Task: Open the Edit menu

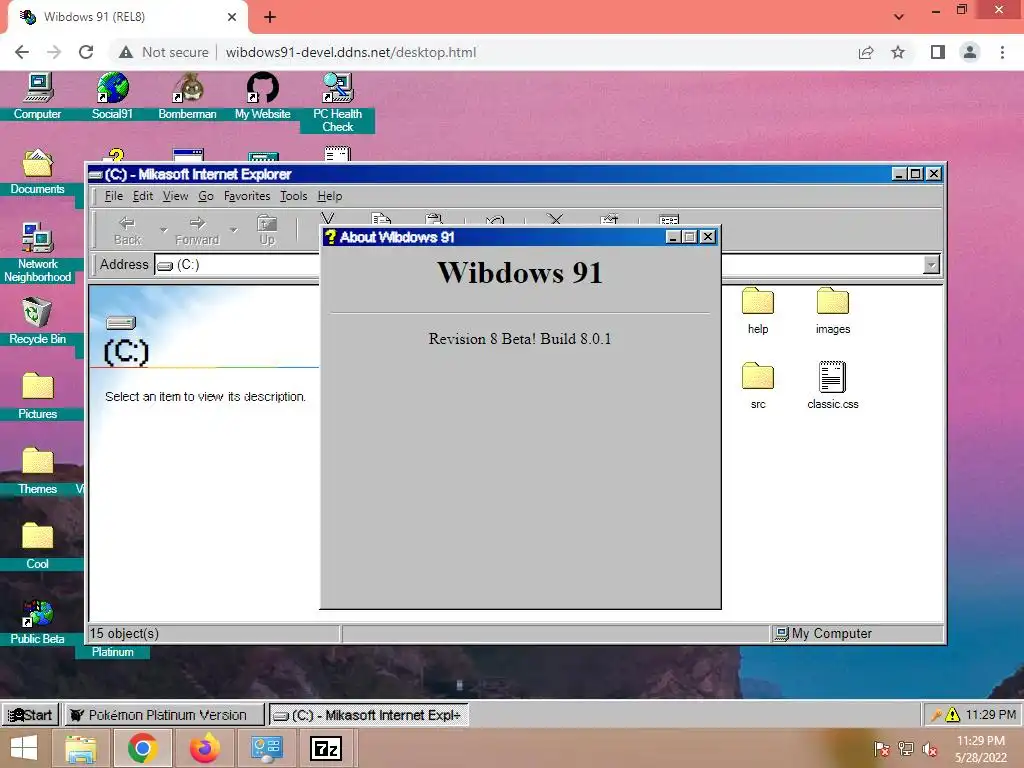Action: click(143, 196)
